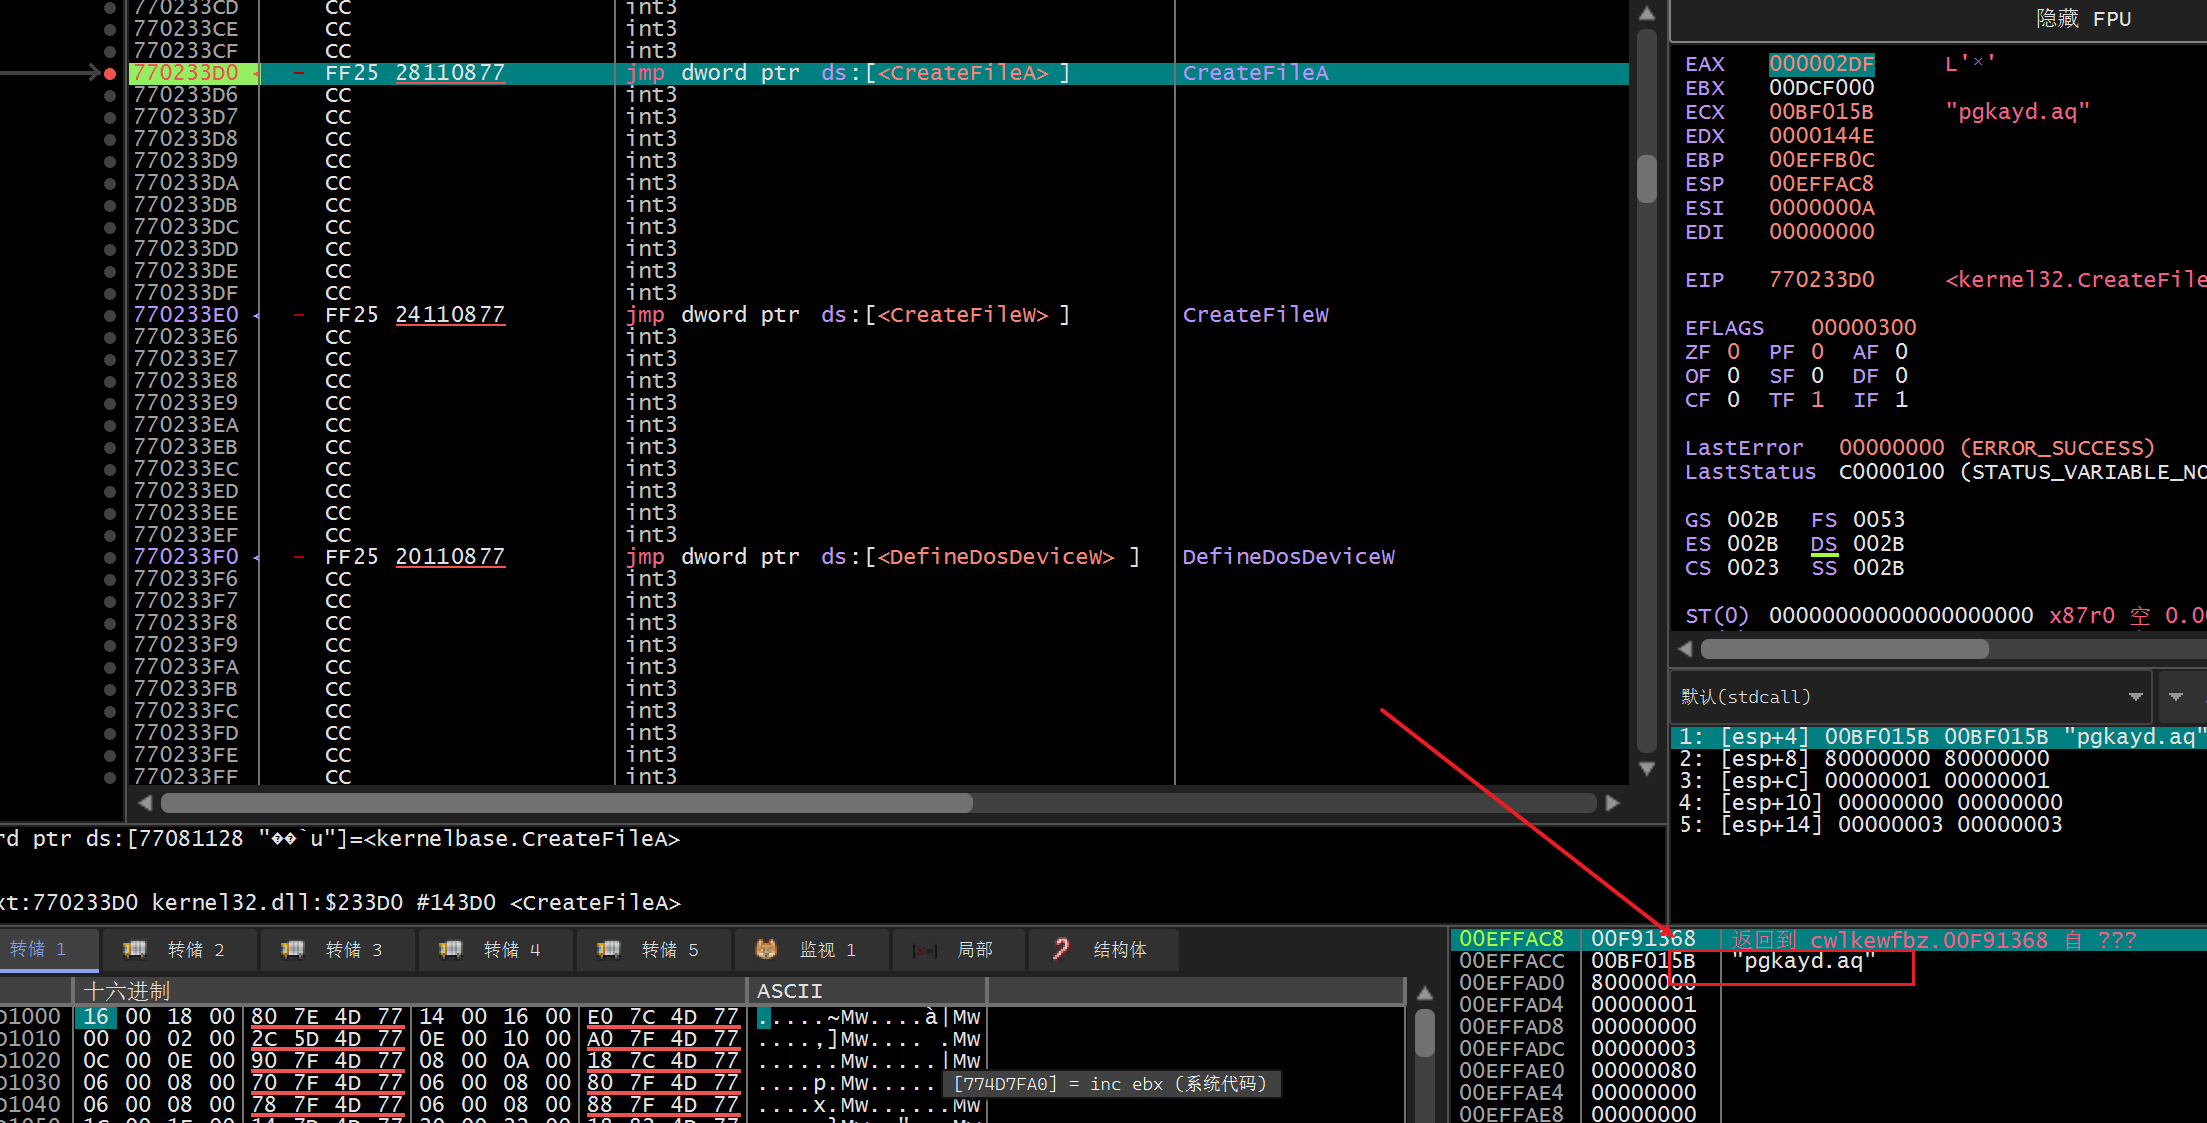Viewport: 2207px width, 1123px height.
Task: Open the Watch 1 tab via its cat icon
Action: [x=766, y=949]
